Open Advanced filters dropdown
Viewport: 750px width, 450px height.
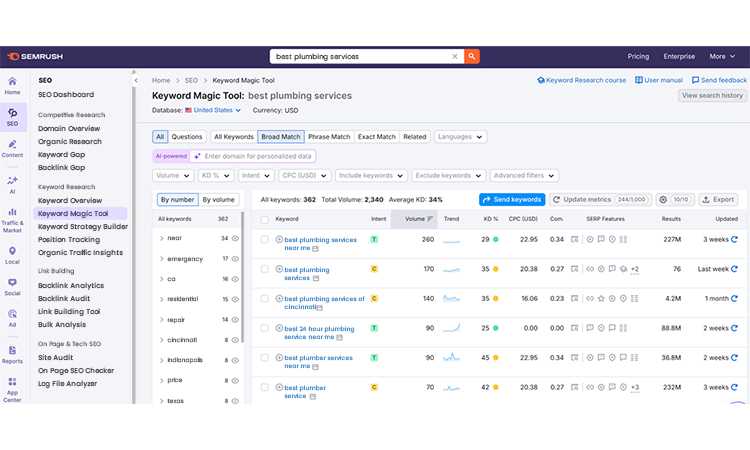click(x=524, y=176)
